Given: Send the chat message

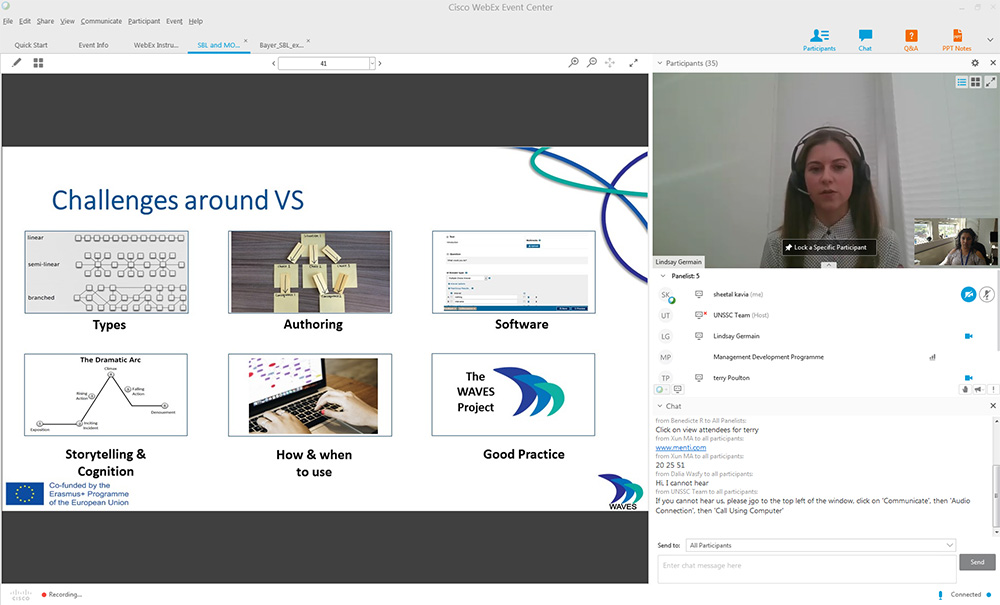Looking at the screenshot, I should click(977, 562).
